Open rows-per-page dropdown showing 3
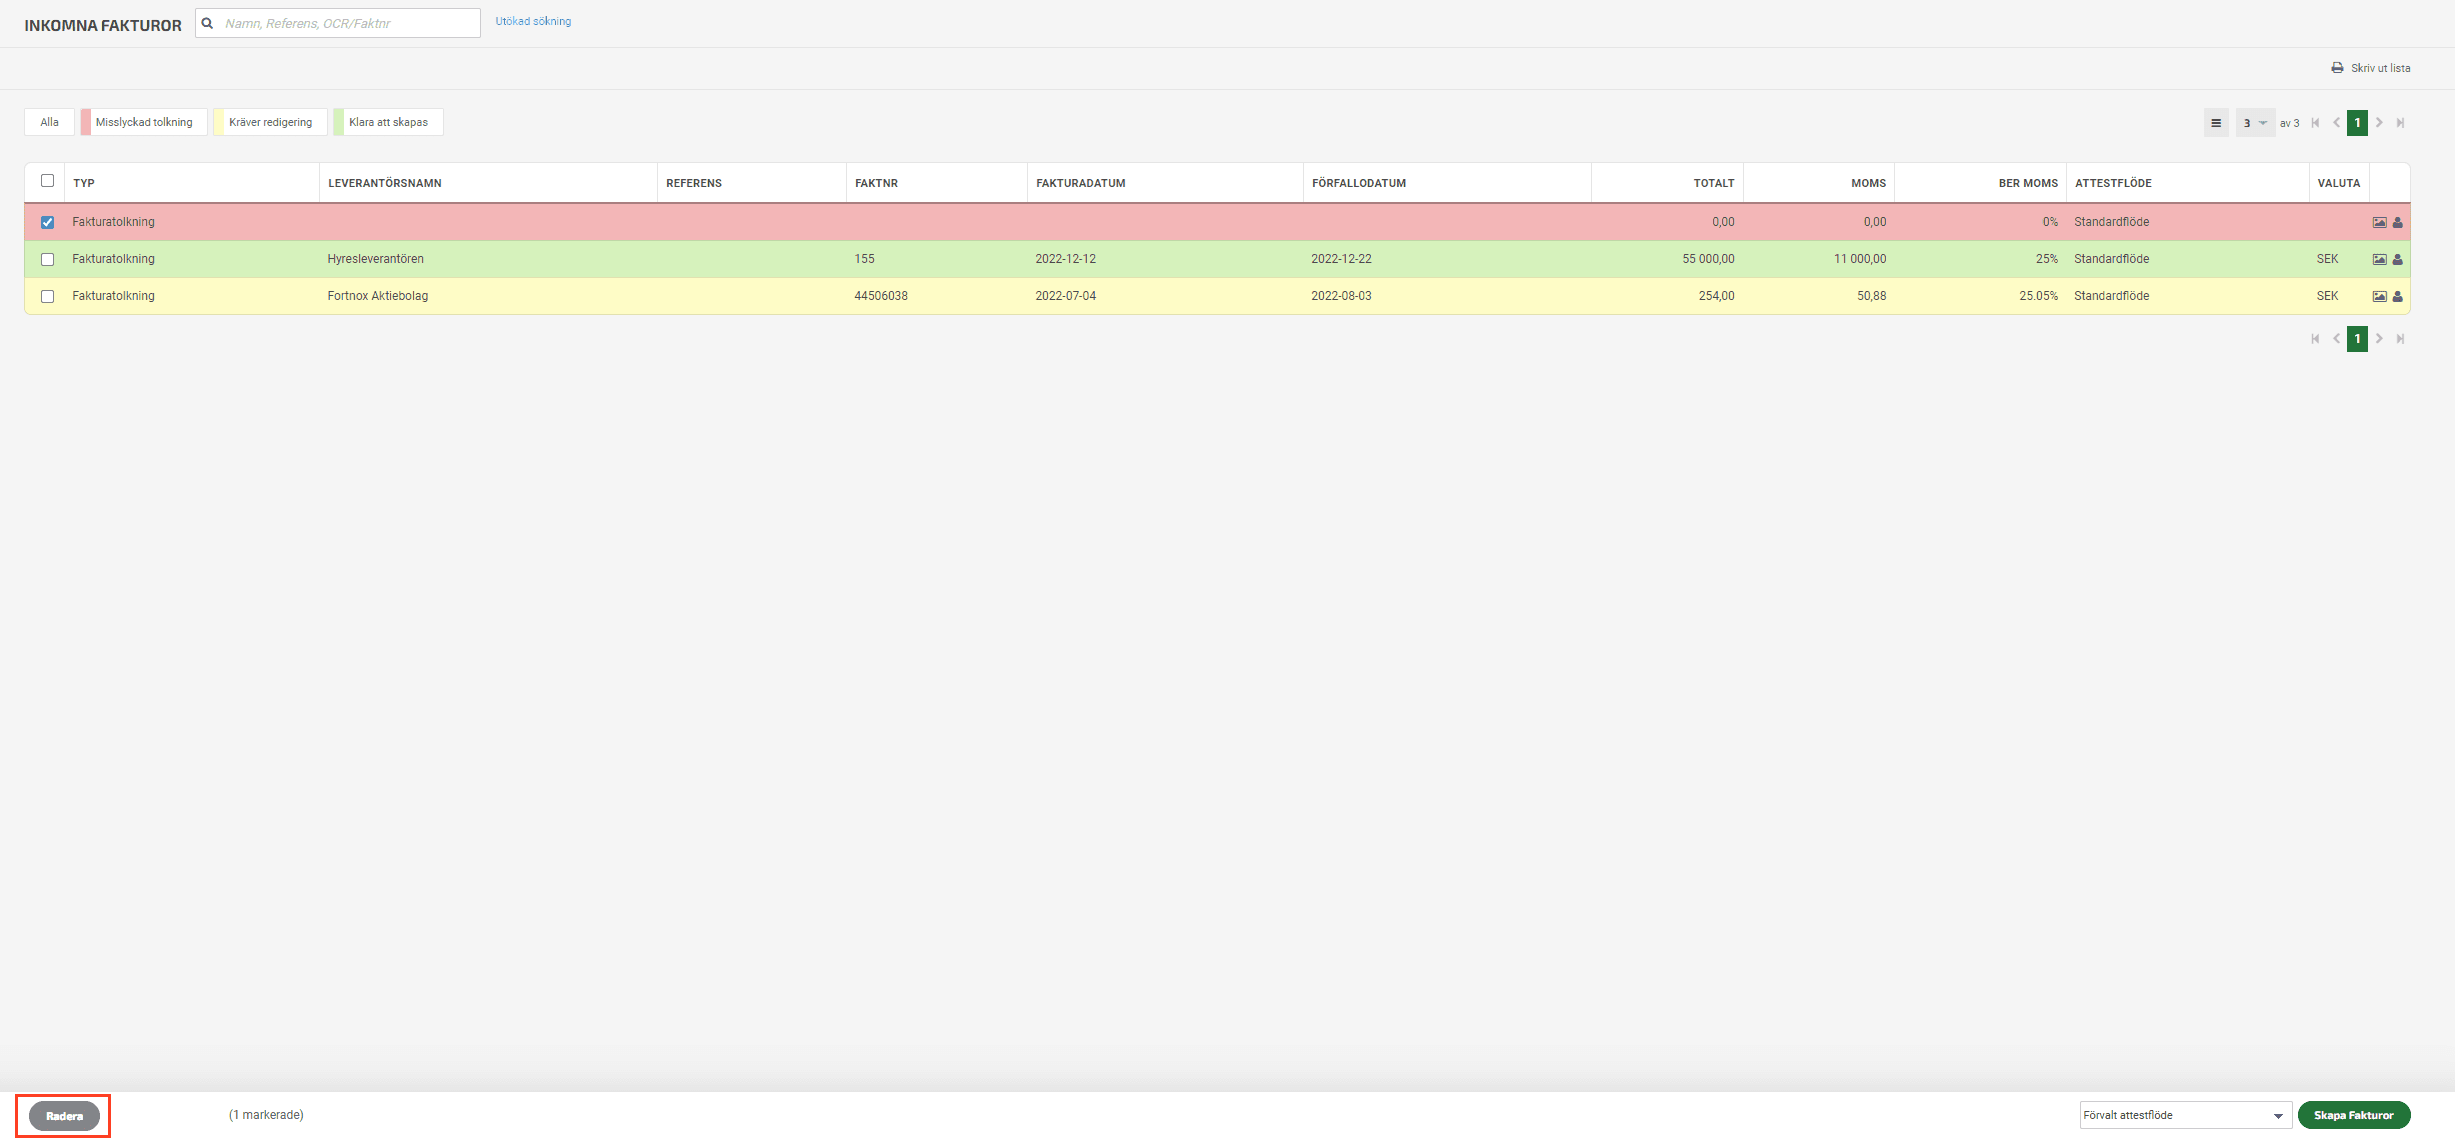 2254,123
